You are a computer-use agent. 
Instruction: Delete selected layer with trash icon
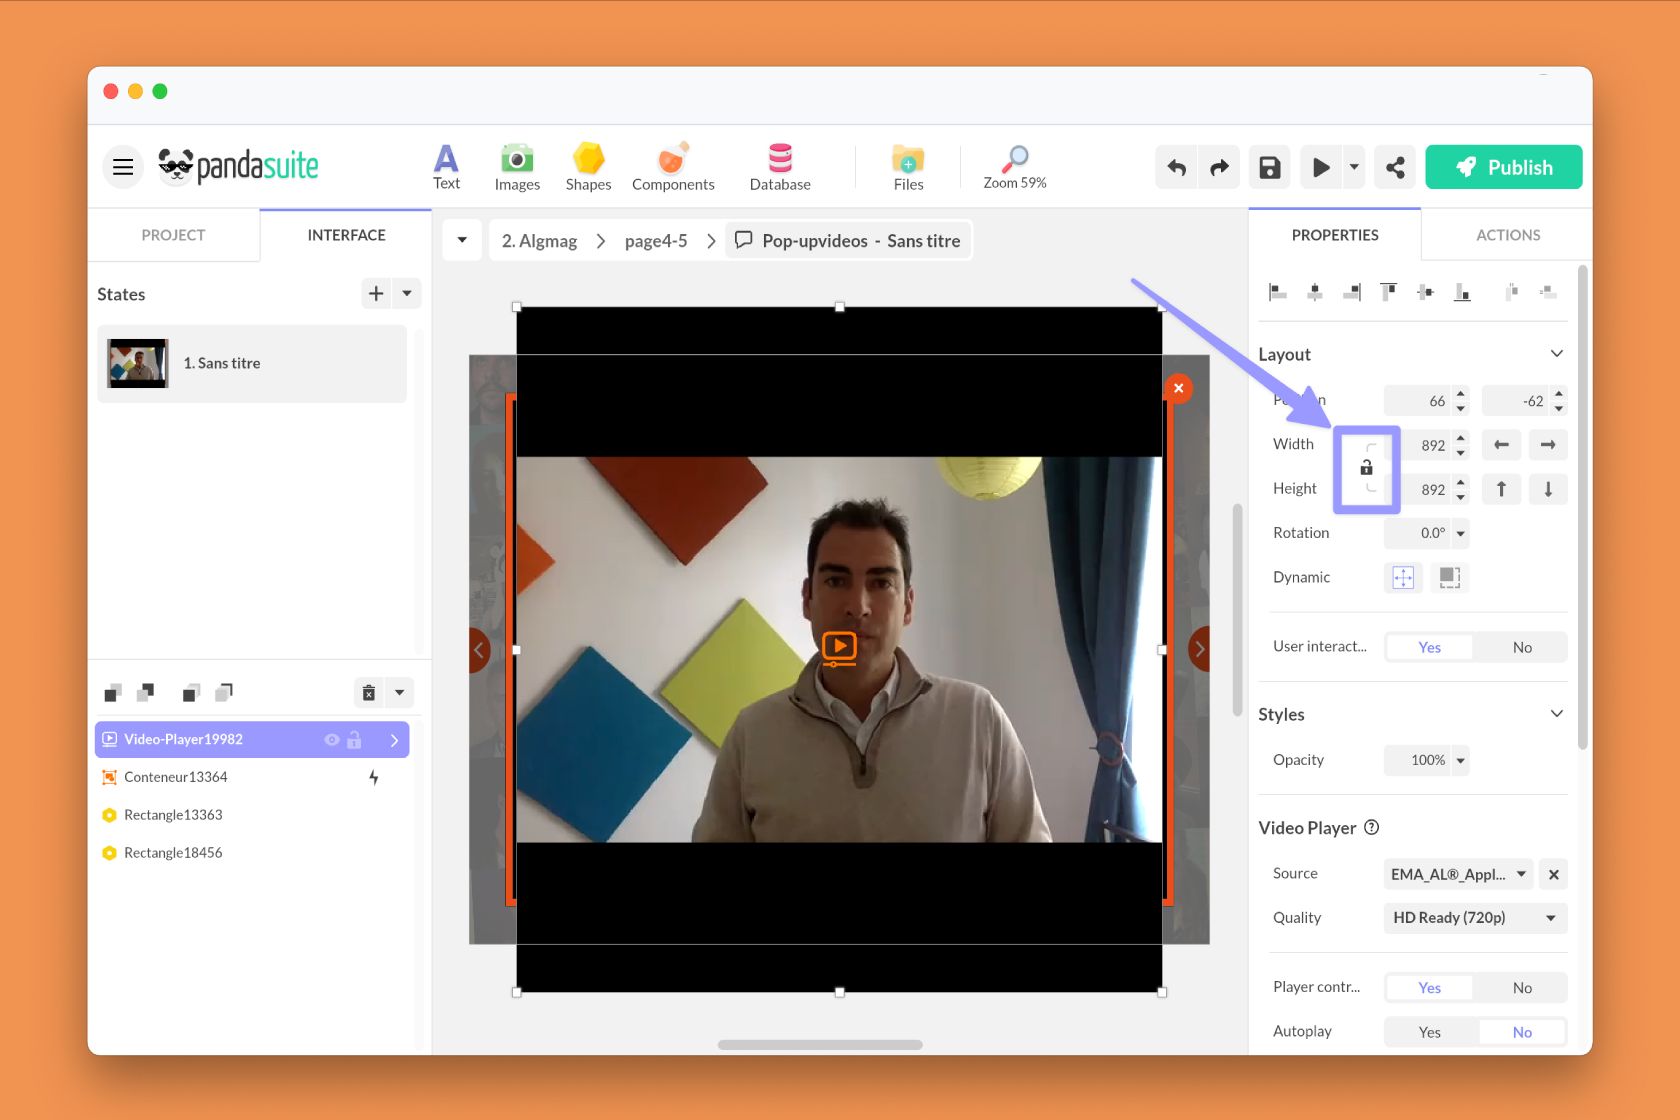(368, 691)
